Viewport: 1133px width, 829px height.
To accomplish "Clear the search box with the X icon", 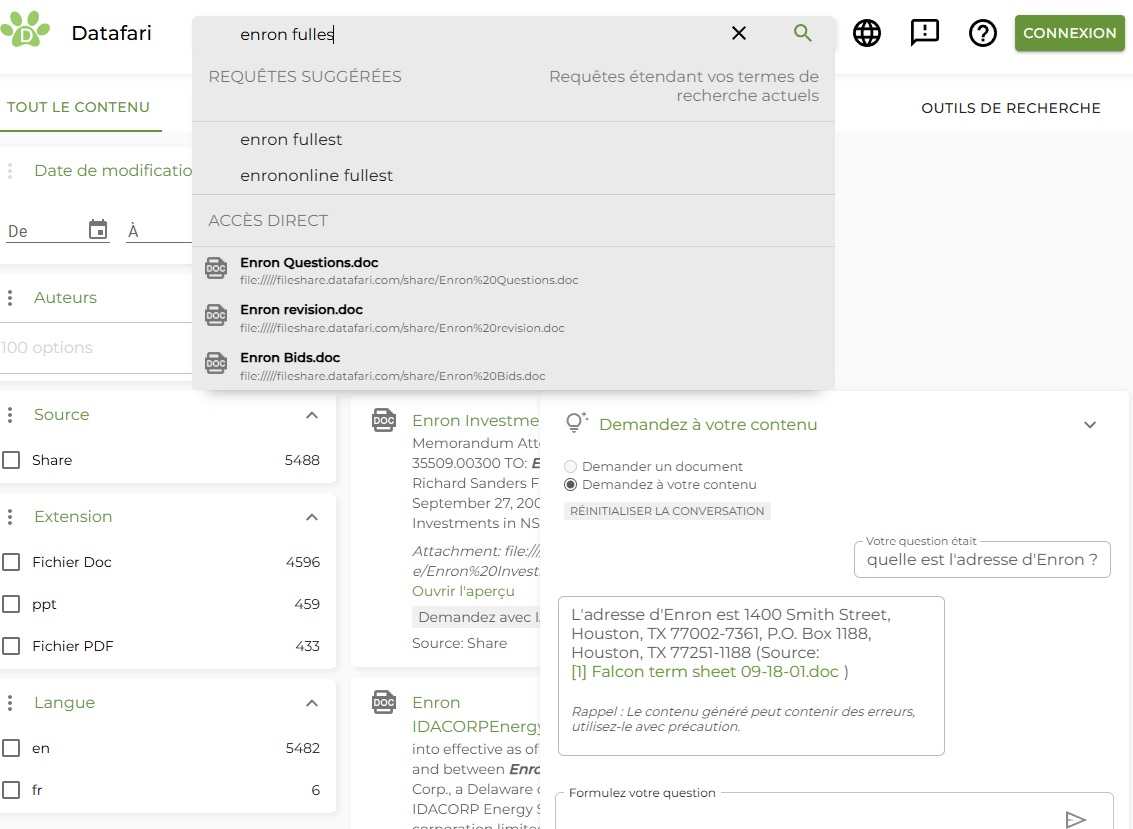I will point(738,33).
